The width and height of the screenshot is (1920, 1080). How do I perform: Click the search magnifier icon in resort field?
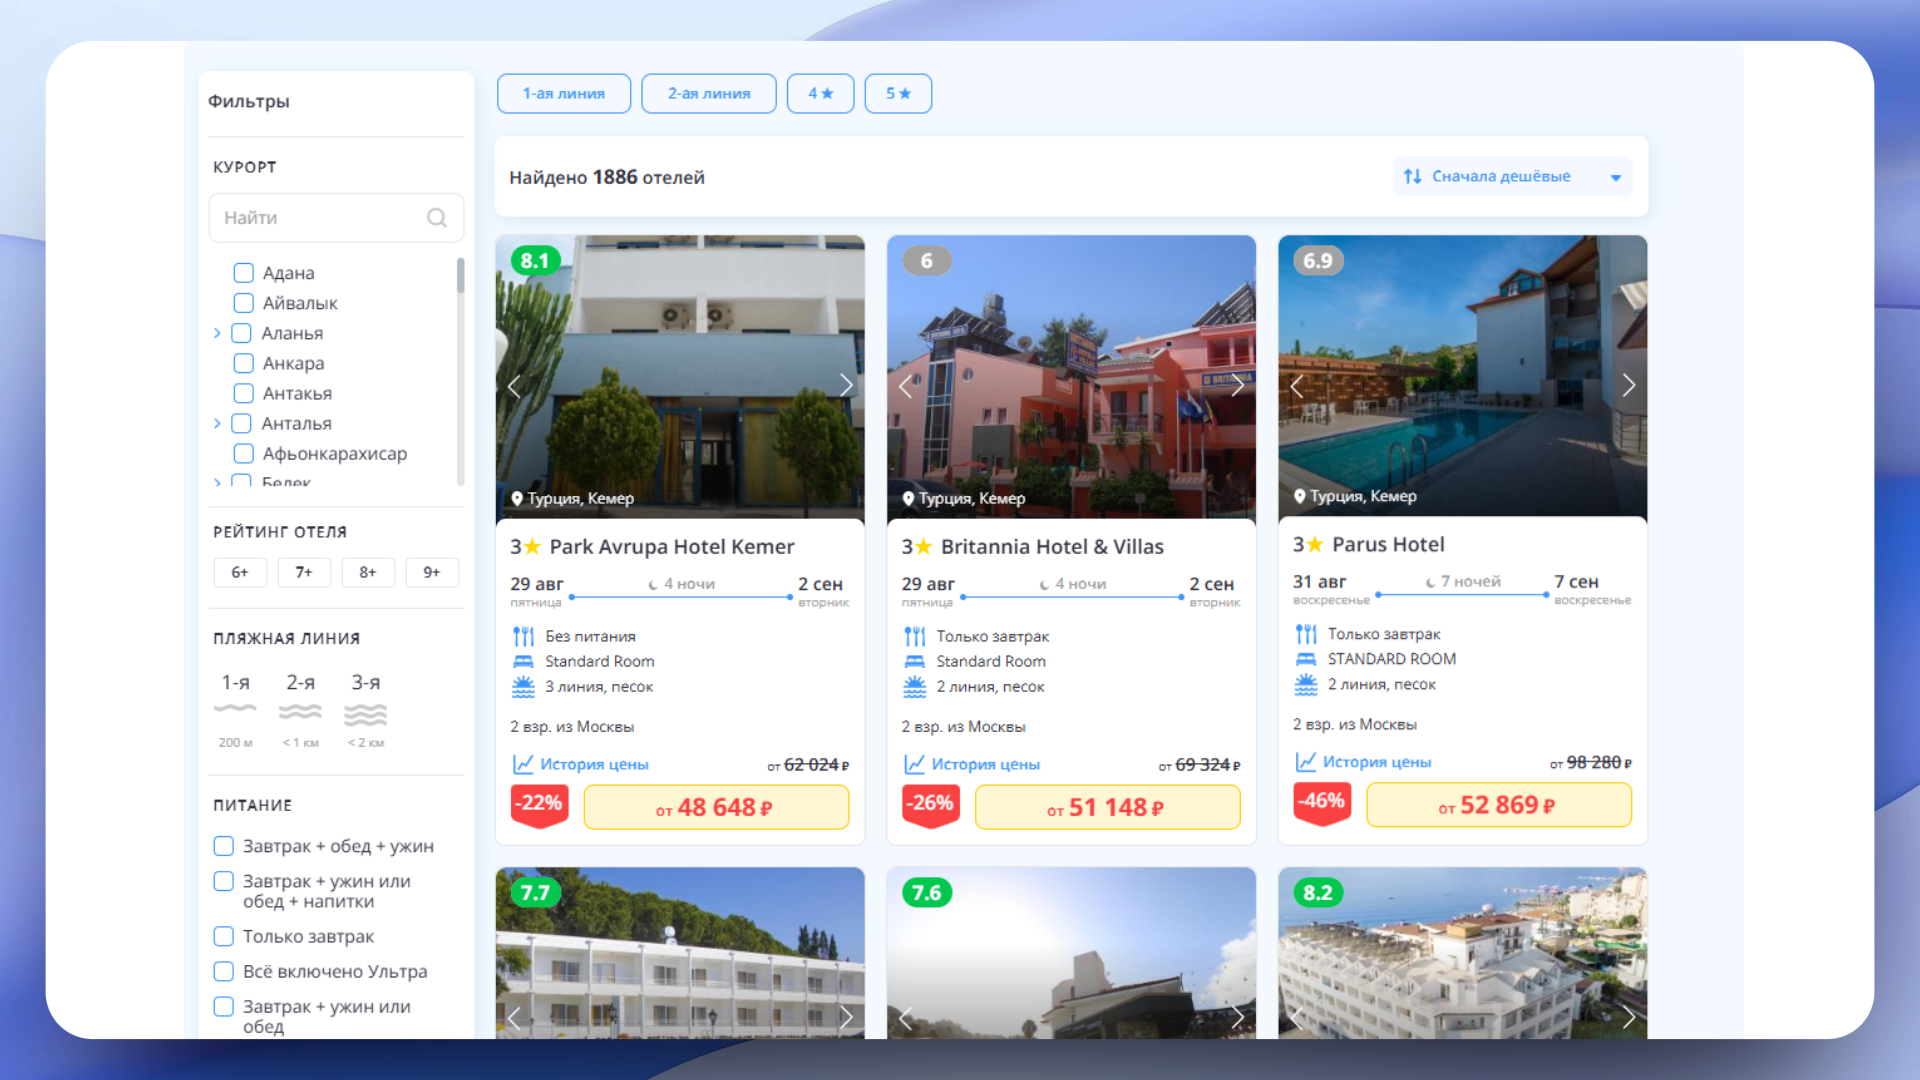pos(437,218)
